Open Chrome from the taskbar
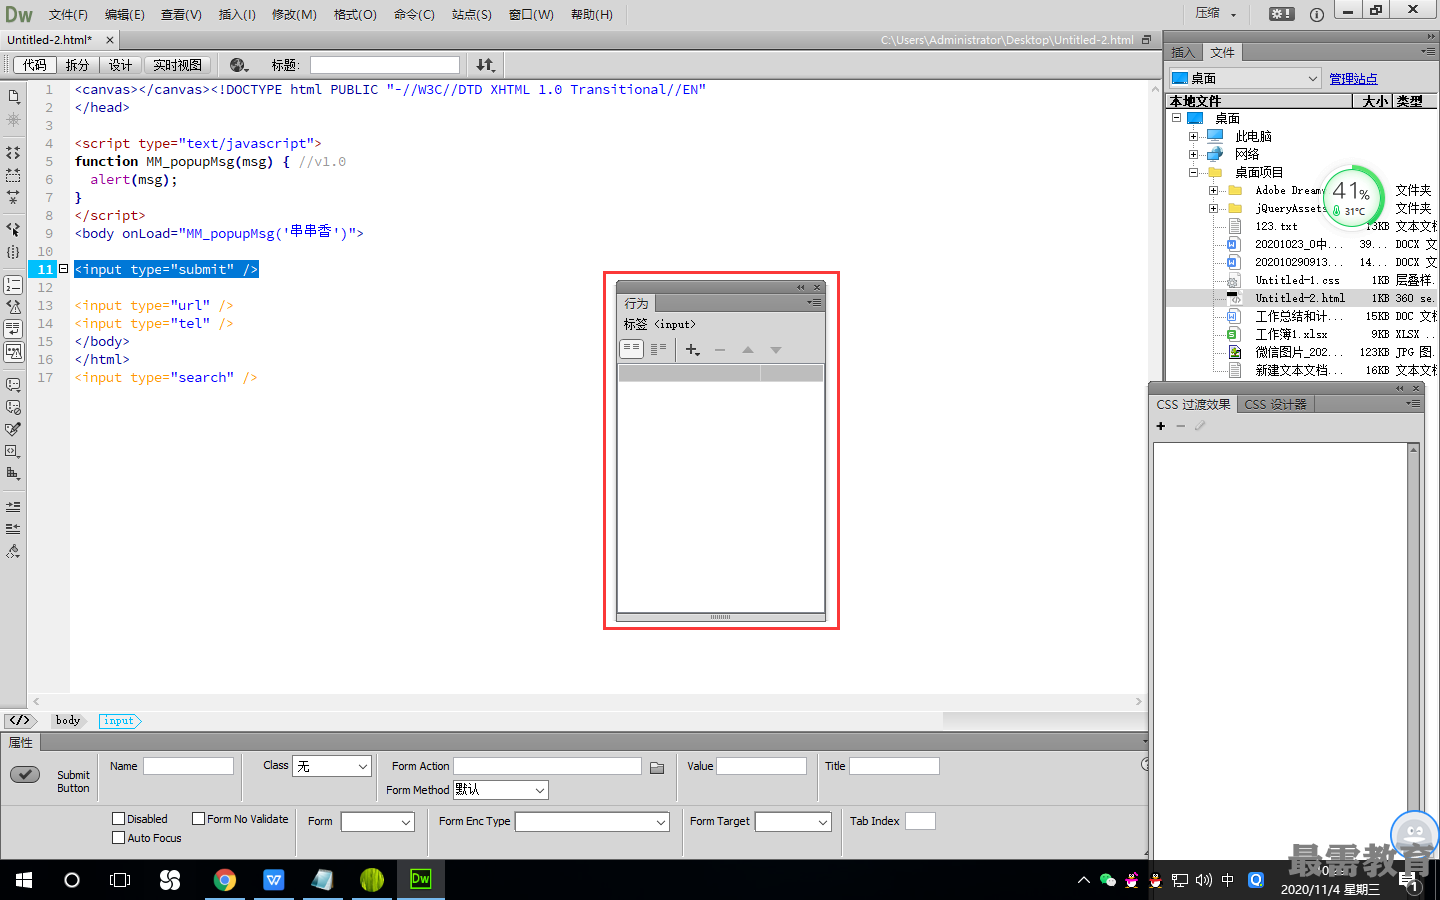Screen dimensions: 1440x900 (x=225, y=880)
